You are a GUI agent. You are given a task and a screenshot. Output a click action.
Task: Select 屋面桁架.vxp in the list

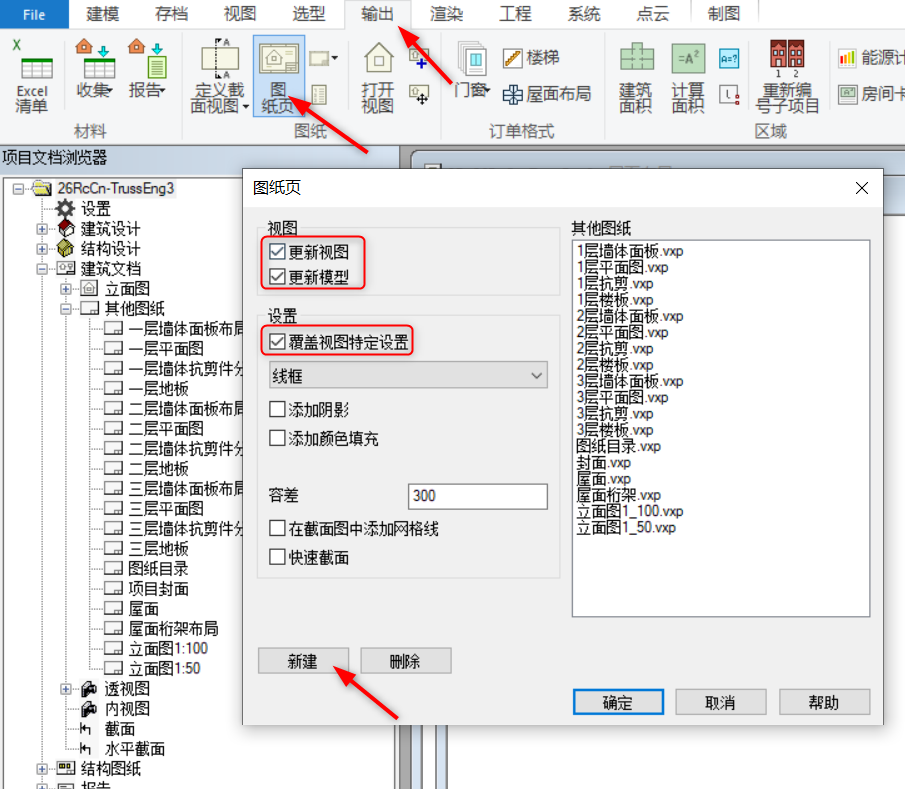618,495
